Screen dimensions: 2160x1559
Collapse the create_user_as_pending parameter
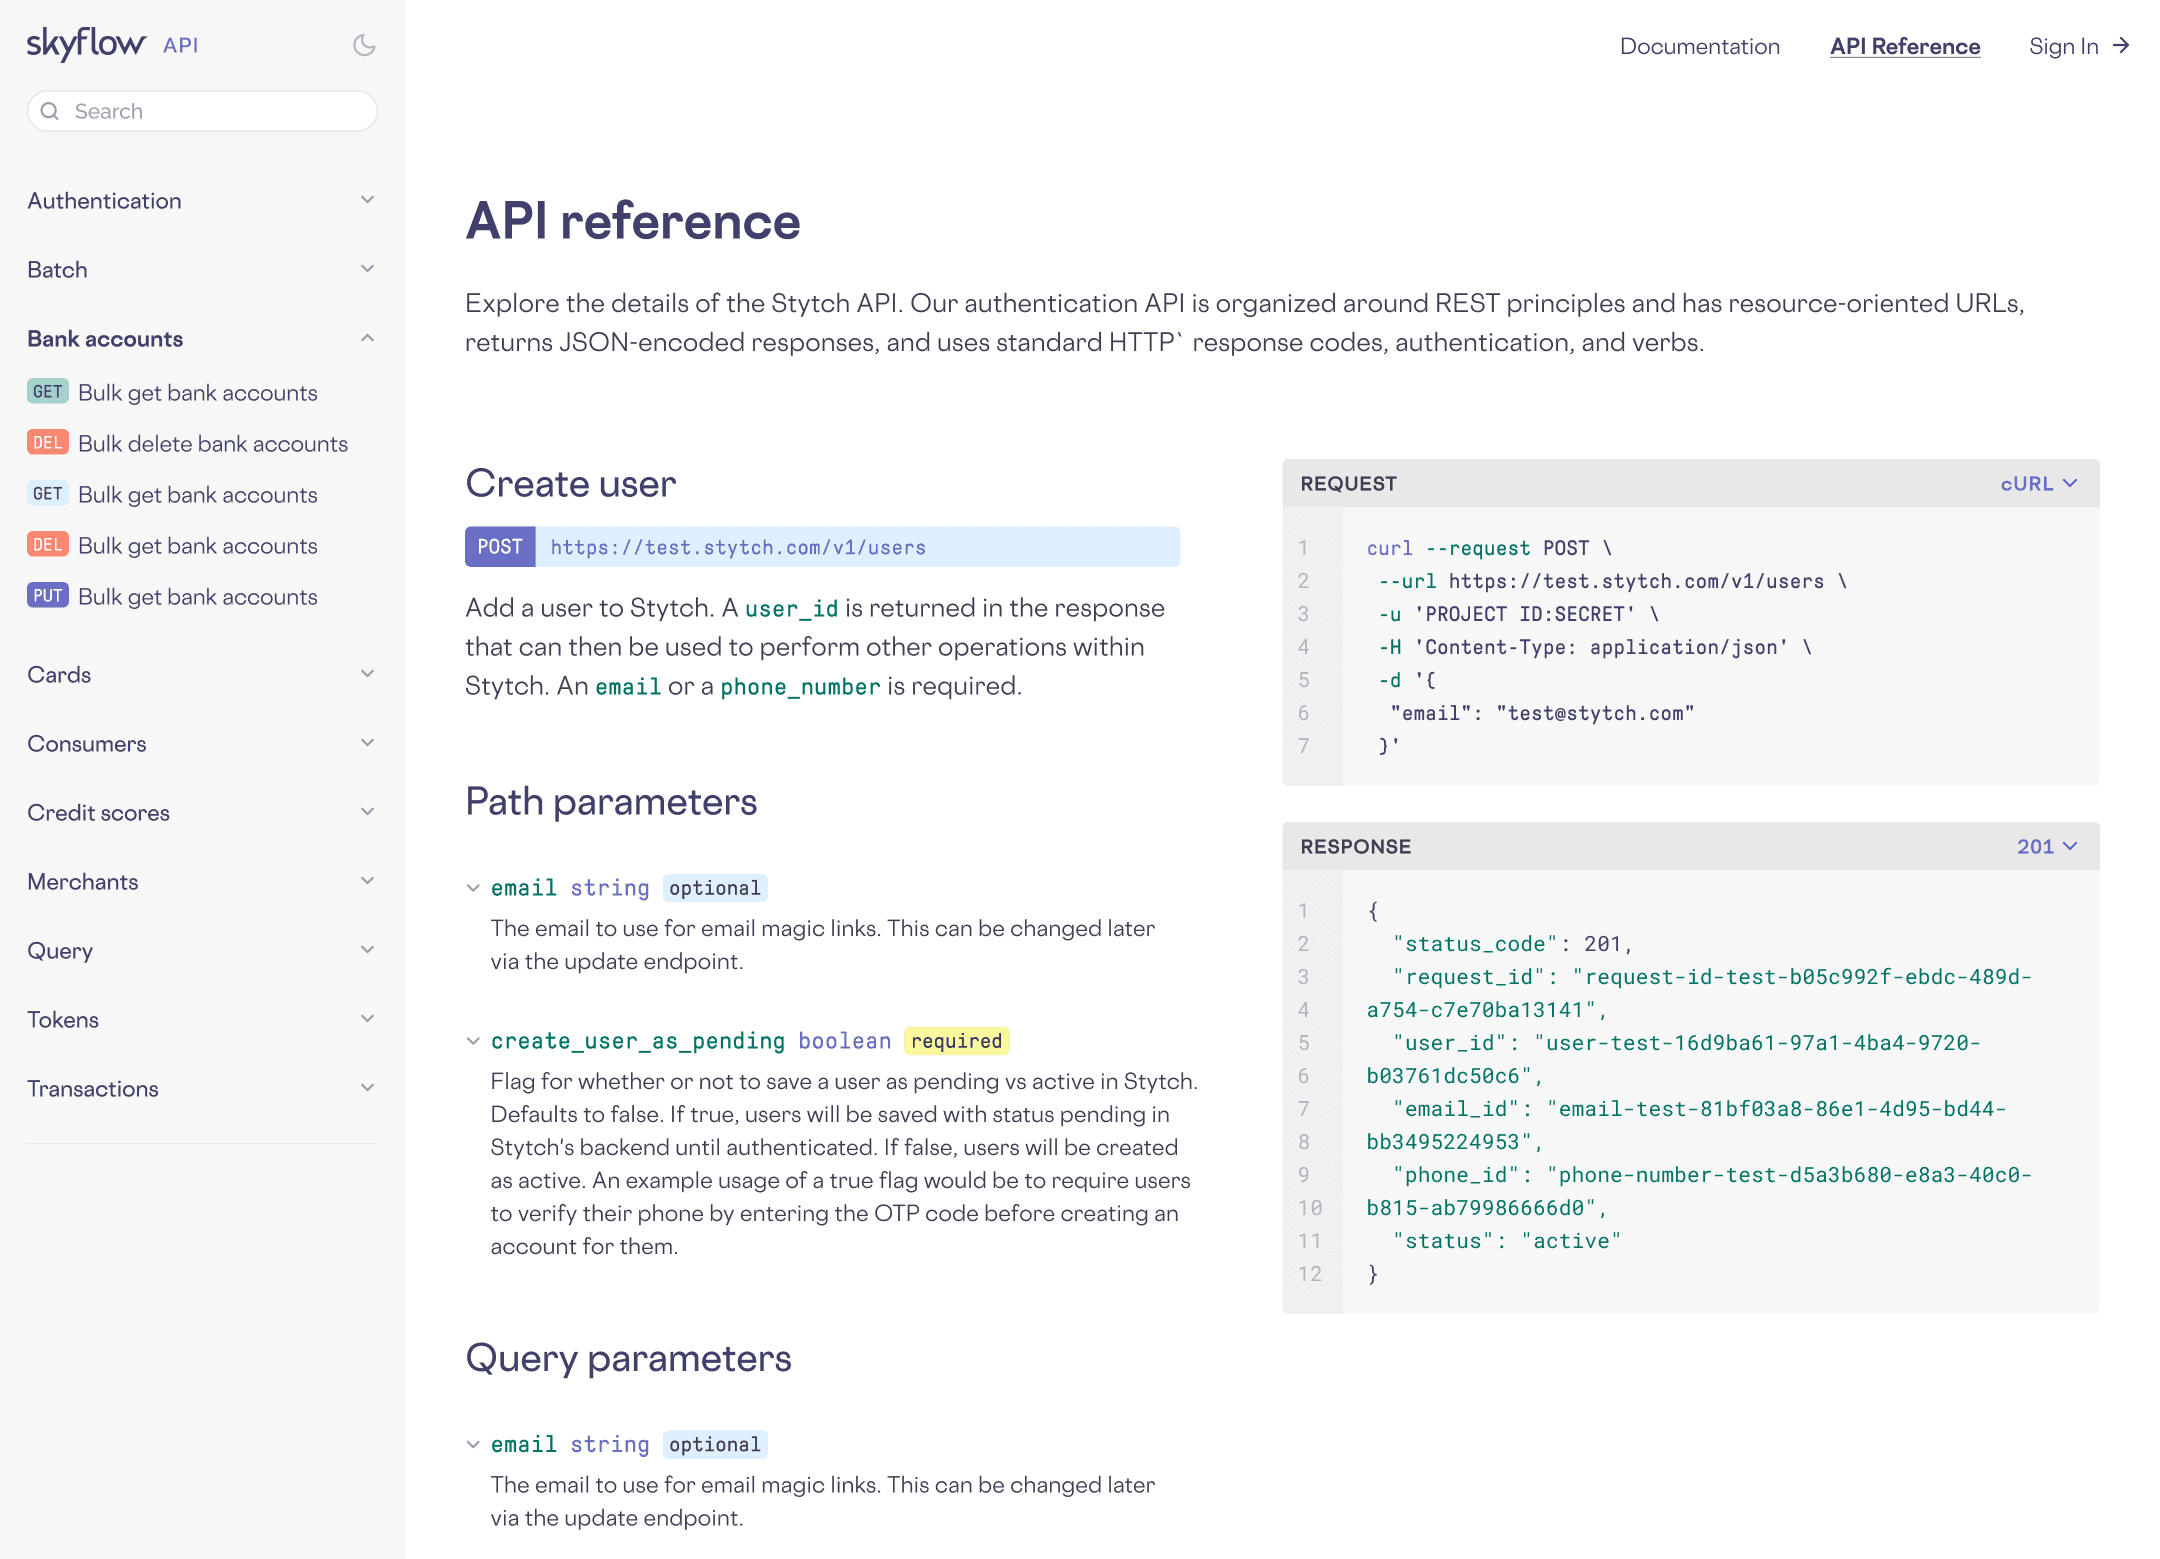pos(473,1041)
